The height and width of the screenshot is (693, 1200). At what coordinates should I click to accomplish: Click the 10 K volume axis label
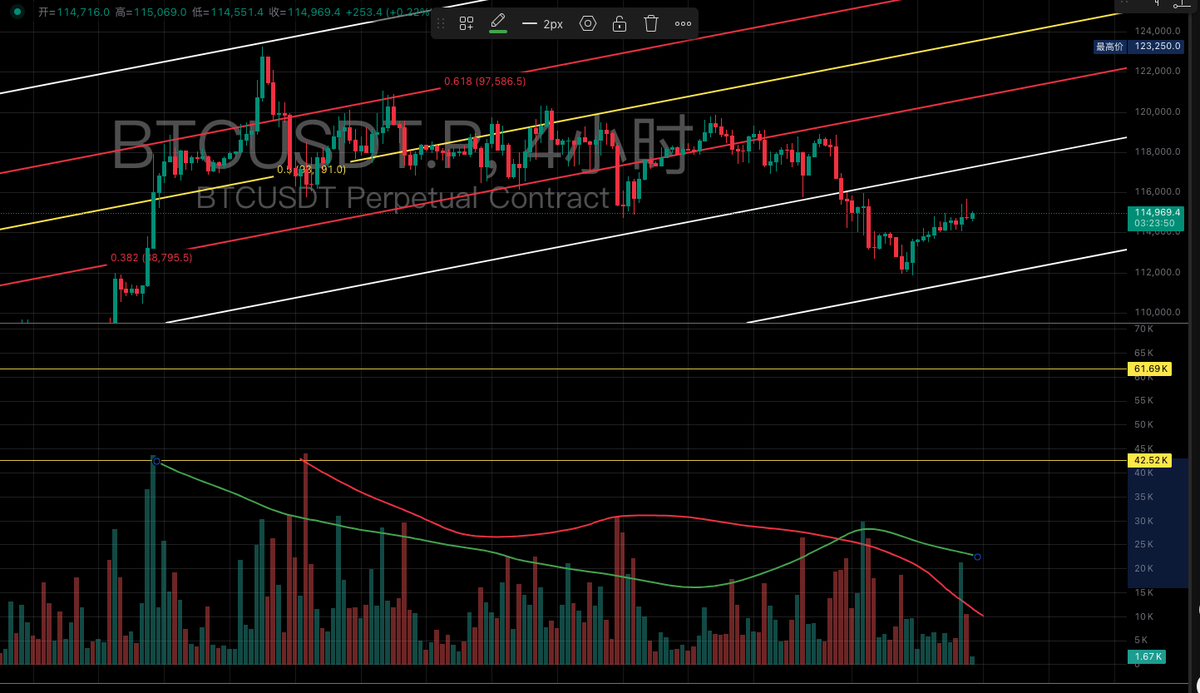1144,616
